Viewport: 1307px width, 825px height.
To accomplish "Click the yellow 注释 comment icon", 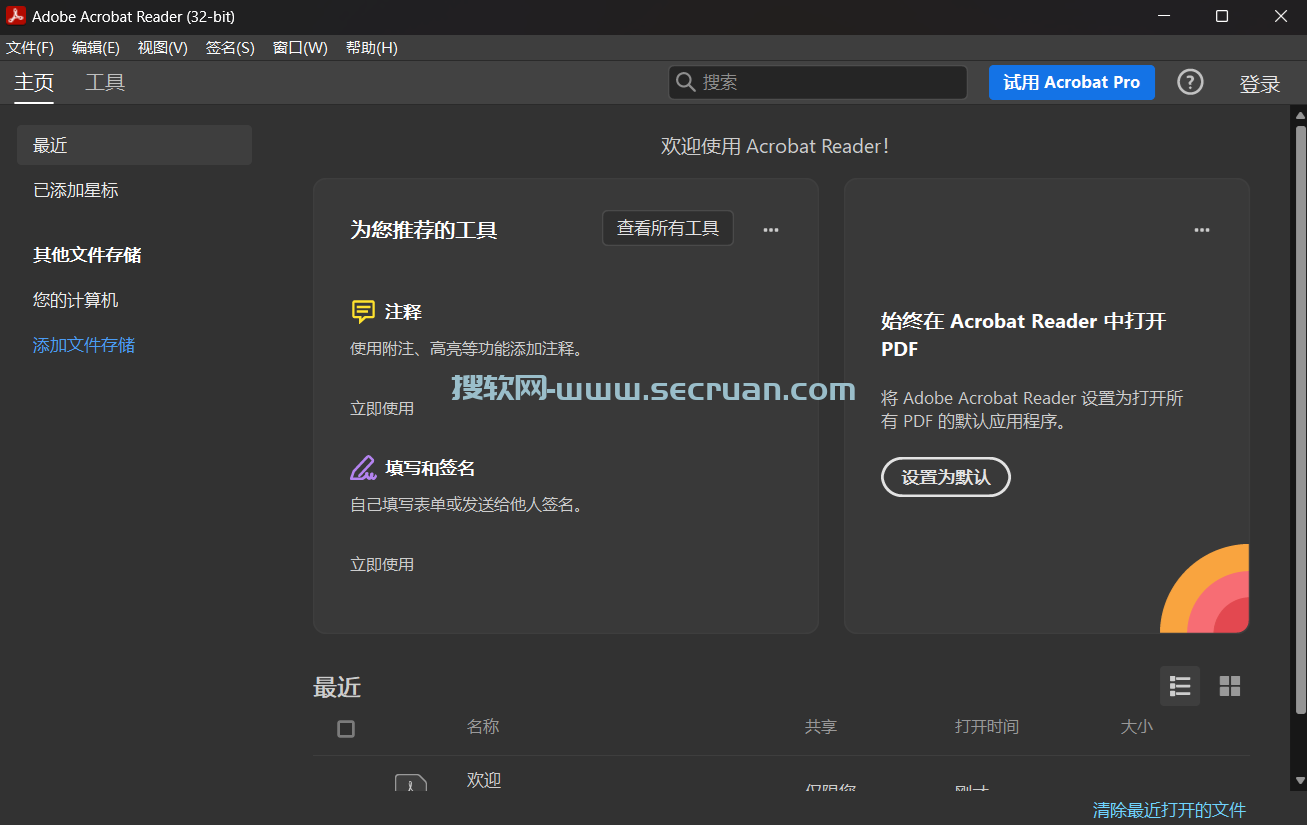I will (x=363, y=312).
